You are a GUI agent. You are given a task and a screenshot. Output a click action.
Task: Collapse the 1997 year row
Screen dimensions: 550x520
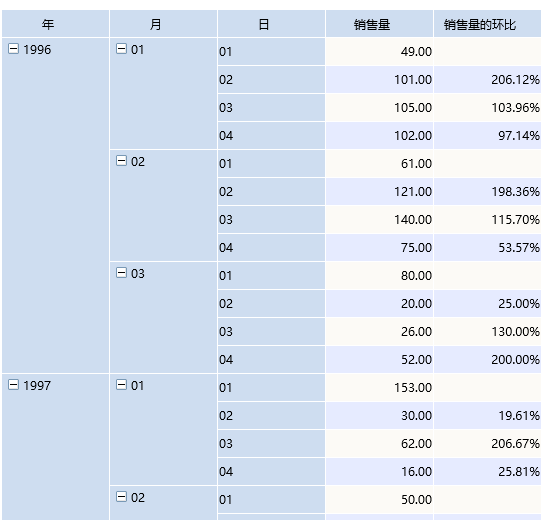(x=13, y=385)
